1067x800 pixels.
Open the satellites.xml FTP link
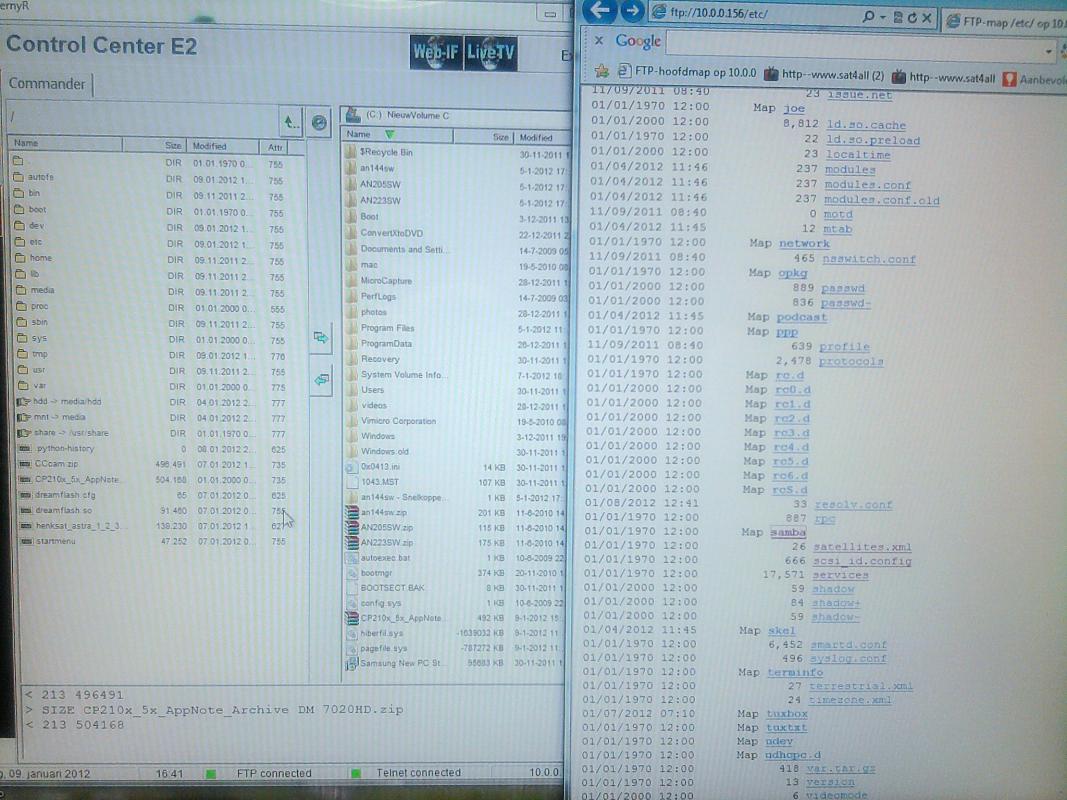tap(862, 546)
